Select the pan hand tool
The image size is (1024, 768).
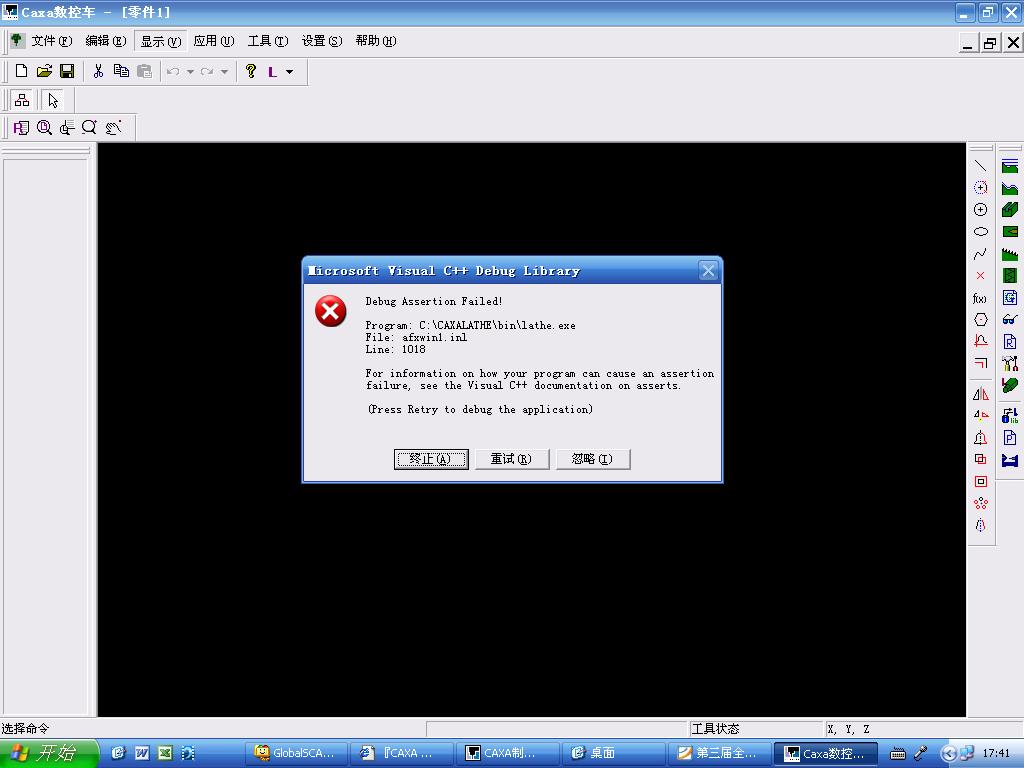112,128
